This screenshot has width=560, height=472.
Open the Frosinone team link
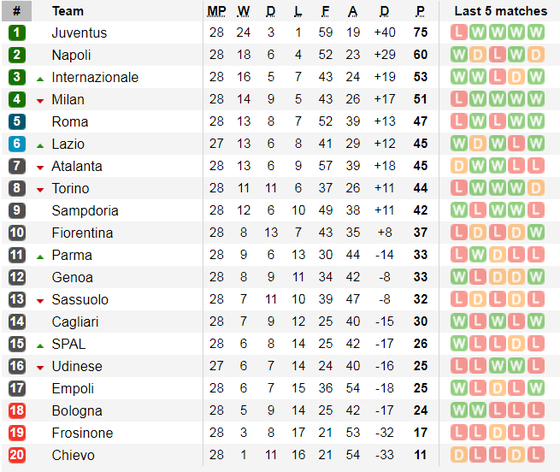pos(82,433)
